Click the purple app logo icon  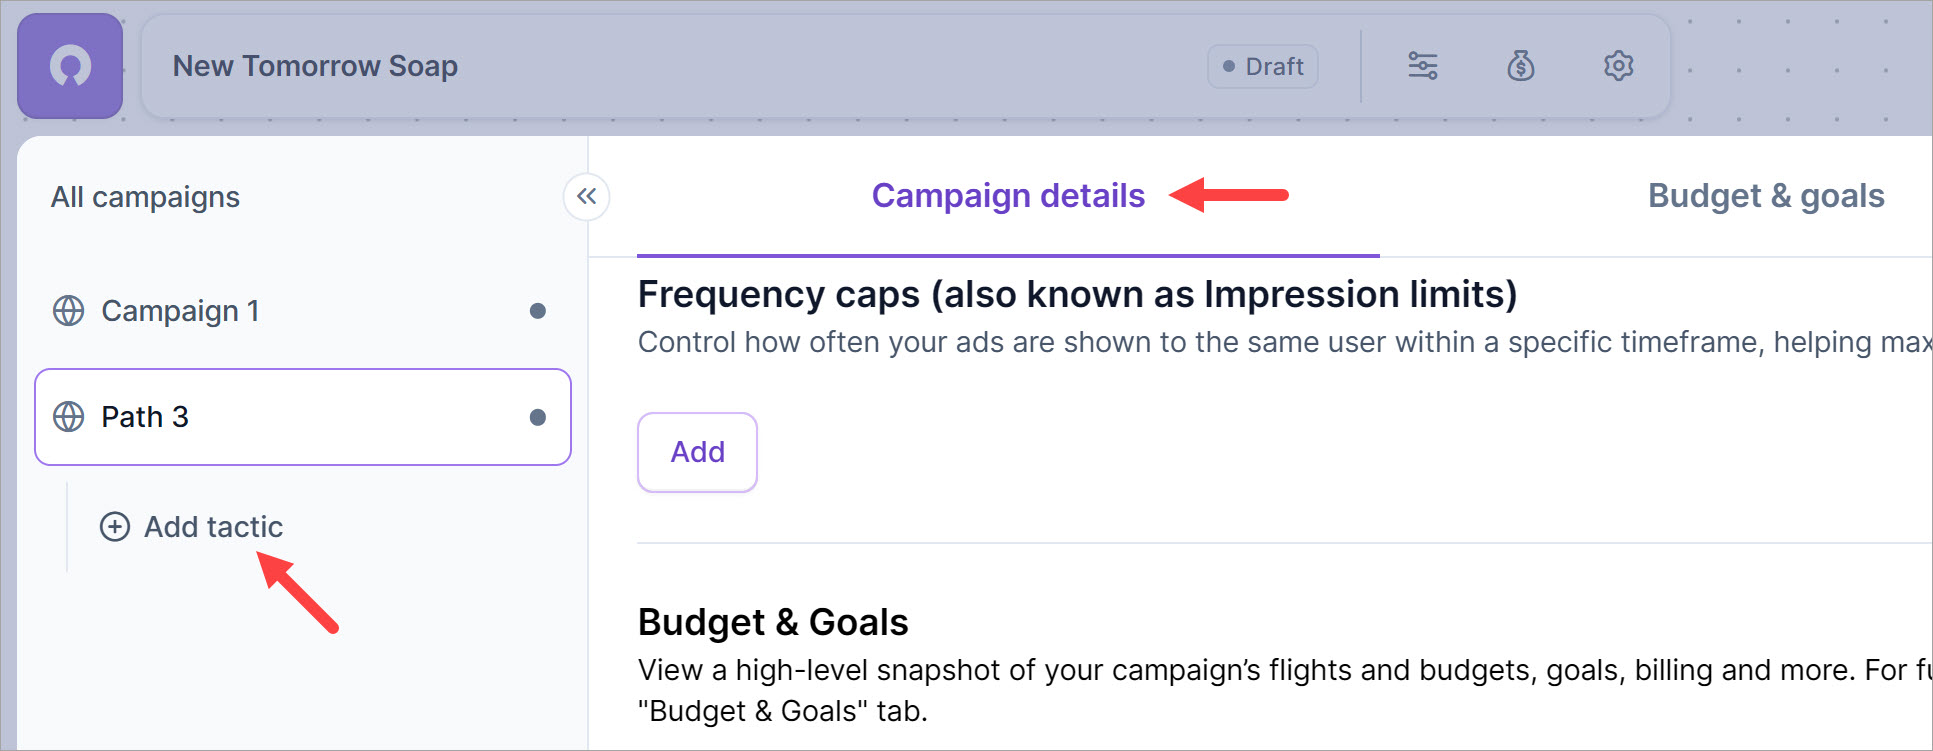pos(70,66)
